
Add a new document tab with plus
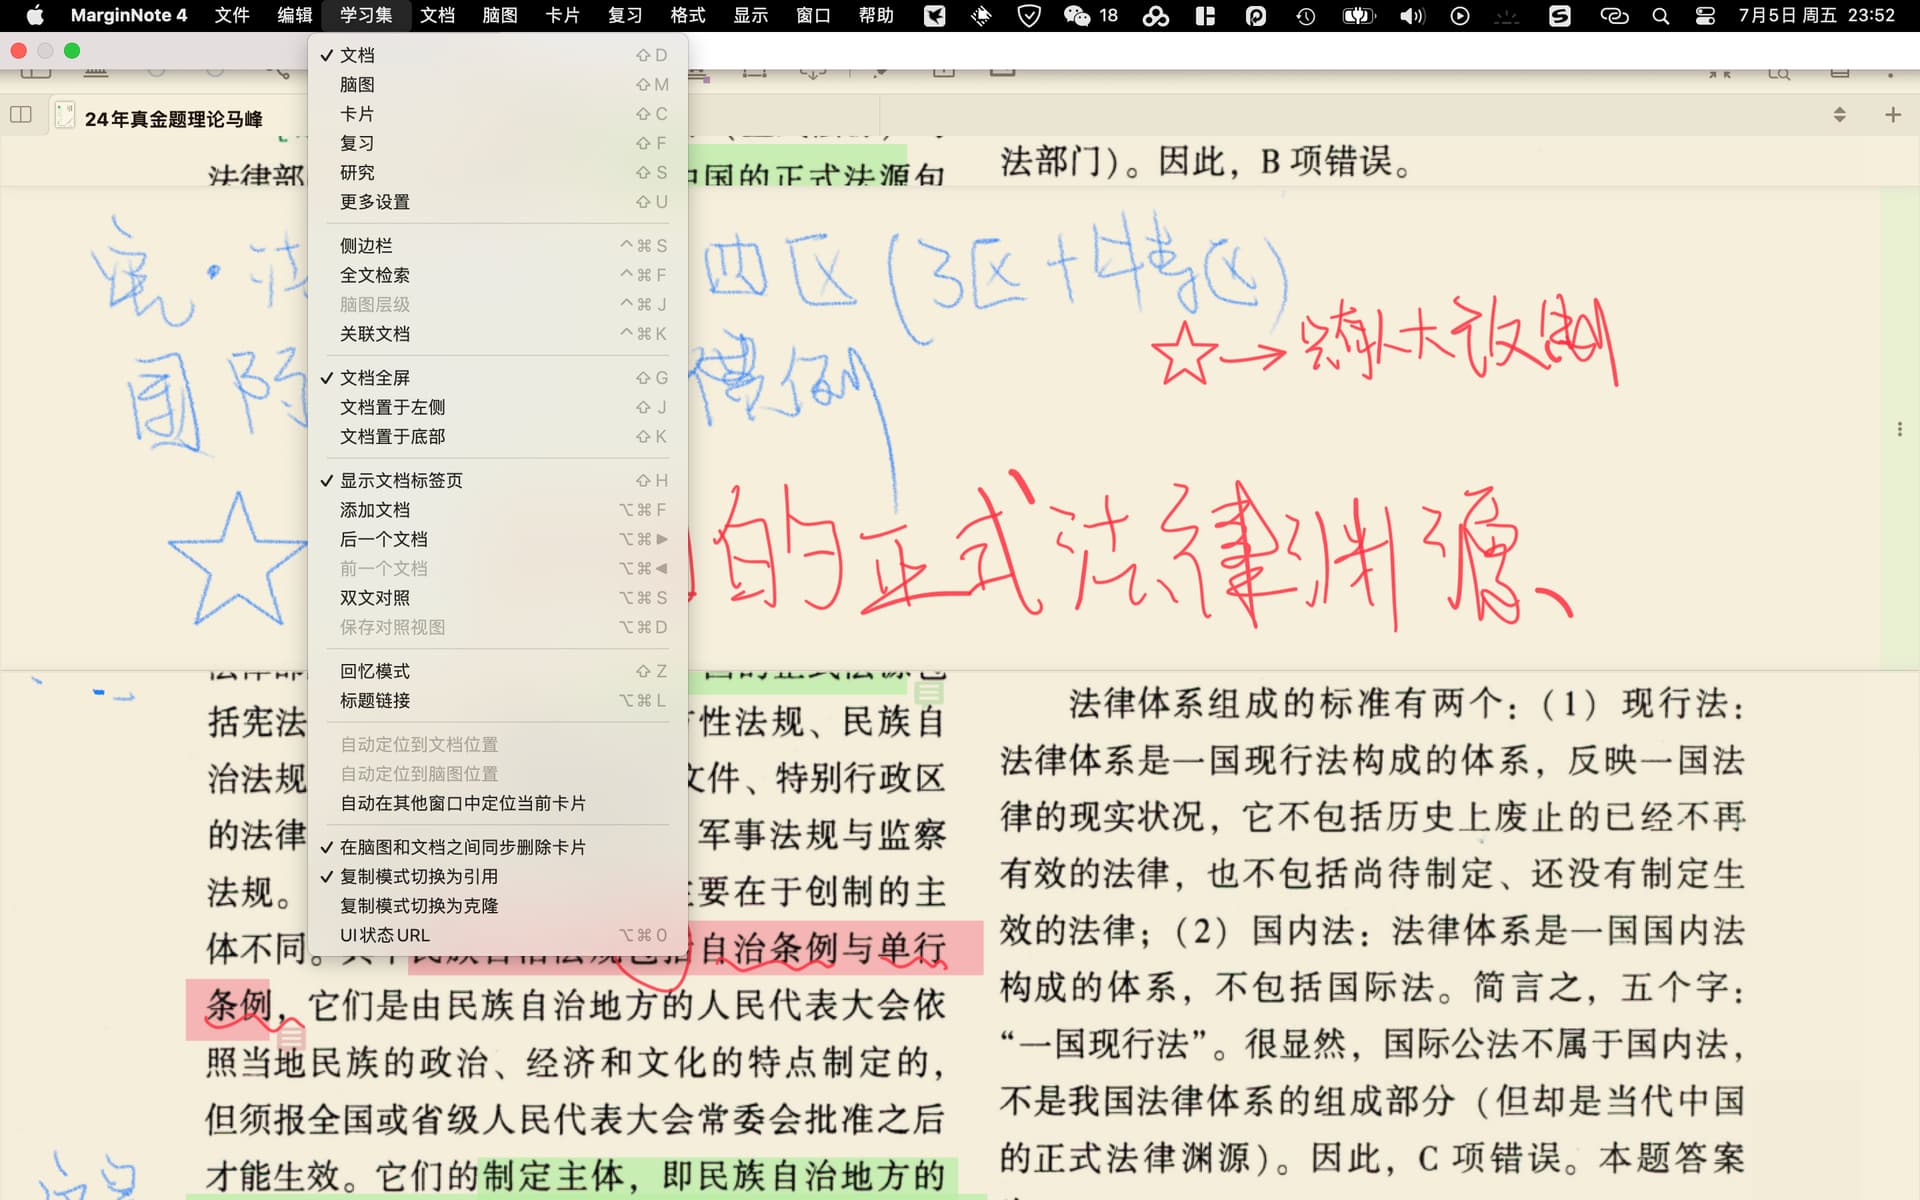coord(1892,114)
